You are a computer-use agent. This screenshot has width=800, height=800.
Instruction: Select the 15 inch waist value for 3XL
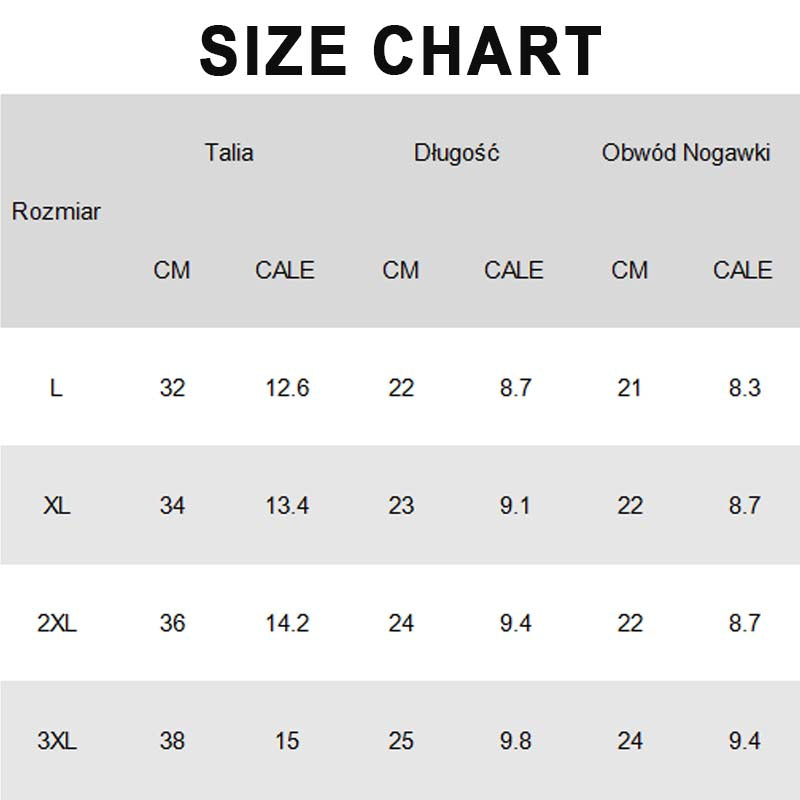287,742
